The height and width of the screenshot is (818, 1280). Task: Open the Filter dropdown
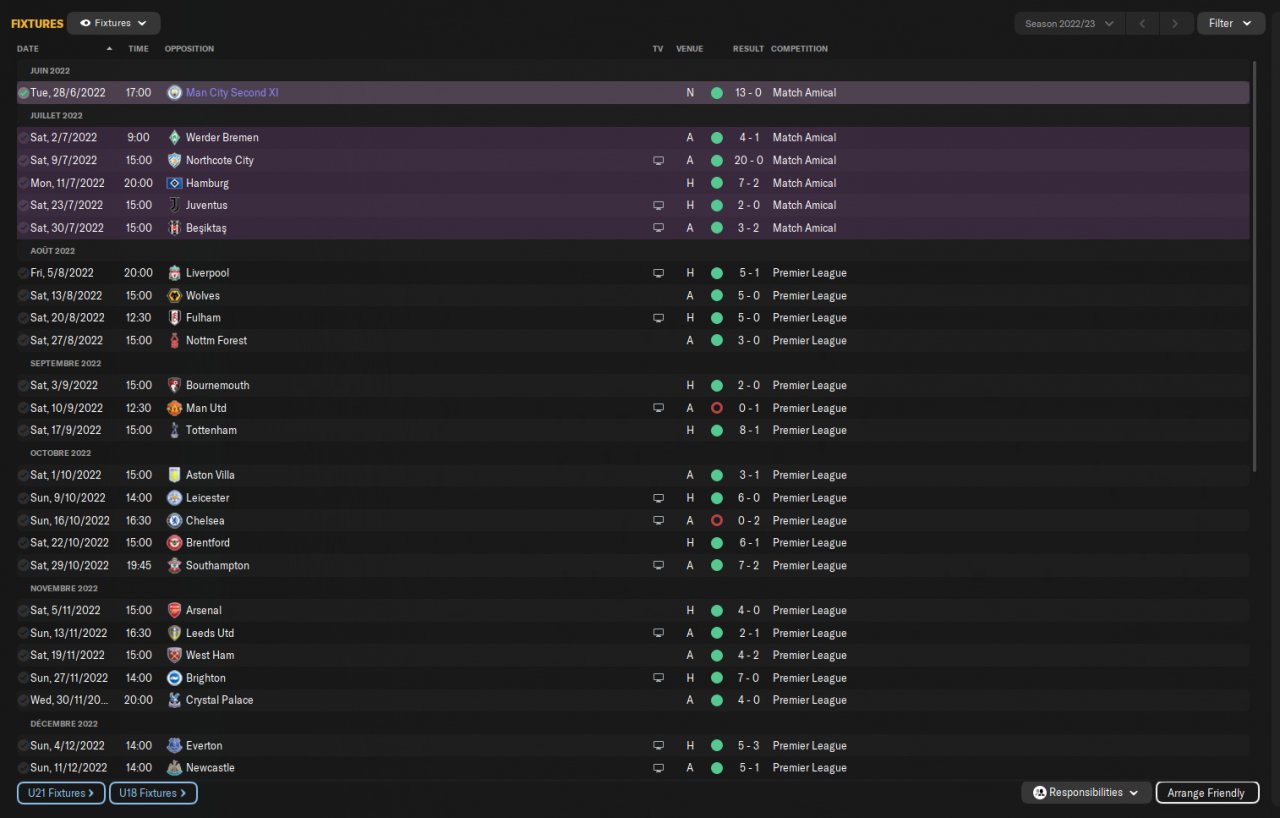tap(1231, 23)
